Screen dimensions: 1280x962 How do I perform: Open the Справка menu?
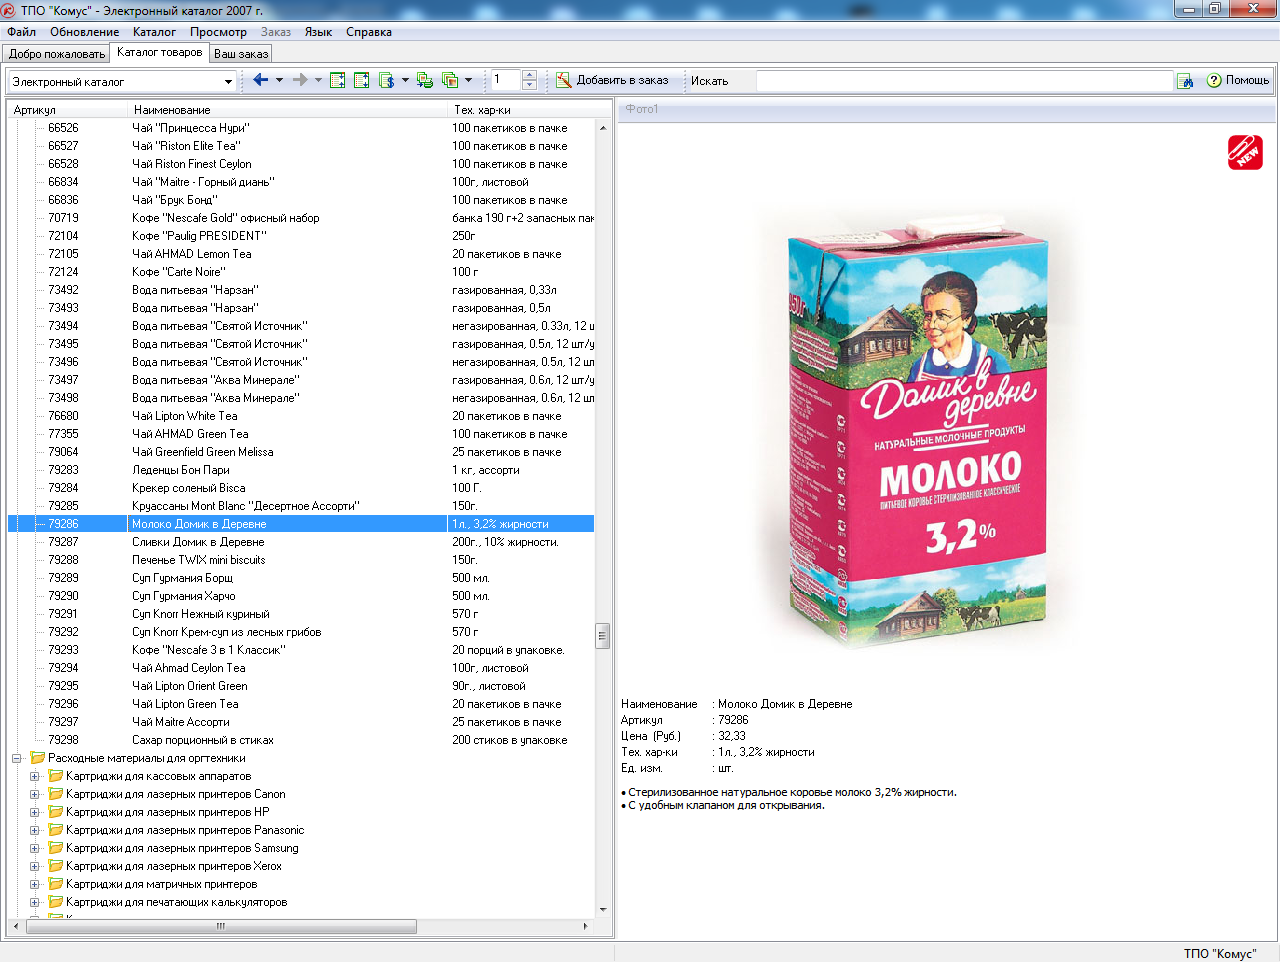pos(369,32)
